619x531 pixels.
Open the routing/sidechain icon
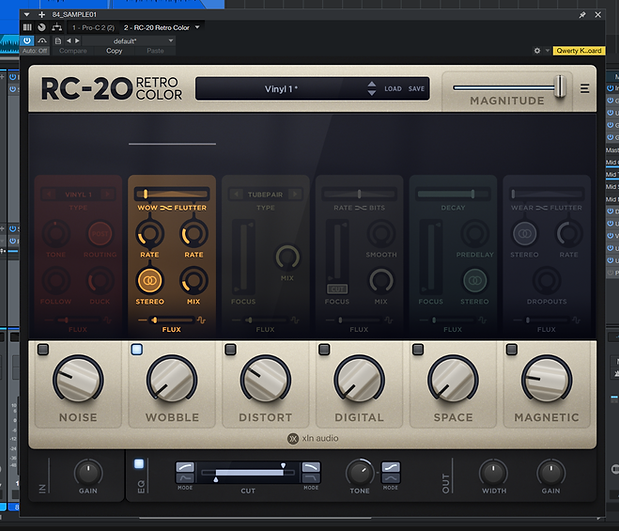point(57,27)
